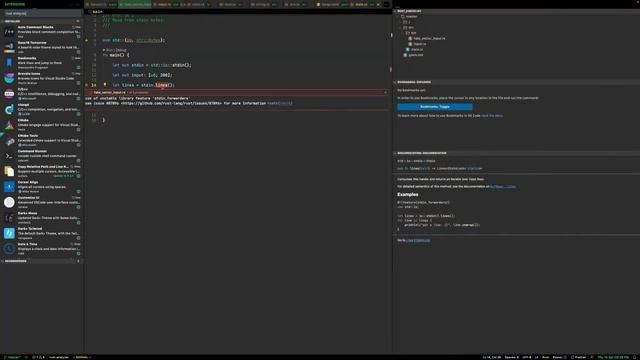
Task: Open the Customize UI extension icon
Action: pyautogui.click(x=9, y=202)
